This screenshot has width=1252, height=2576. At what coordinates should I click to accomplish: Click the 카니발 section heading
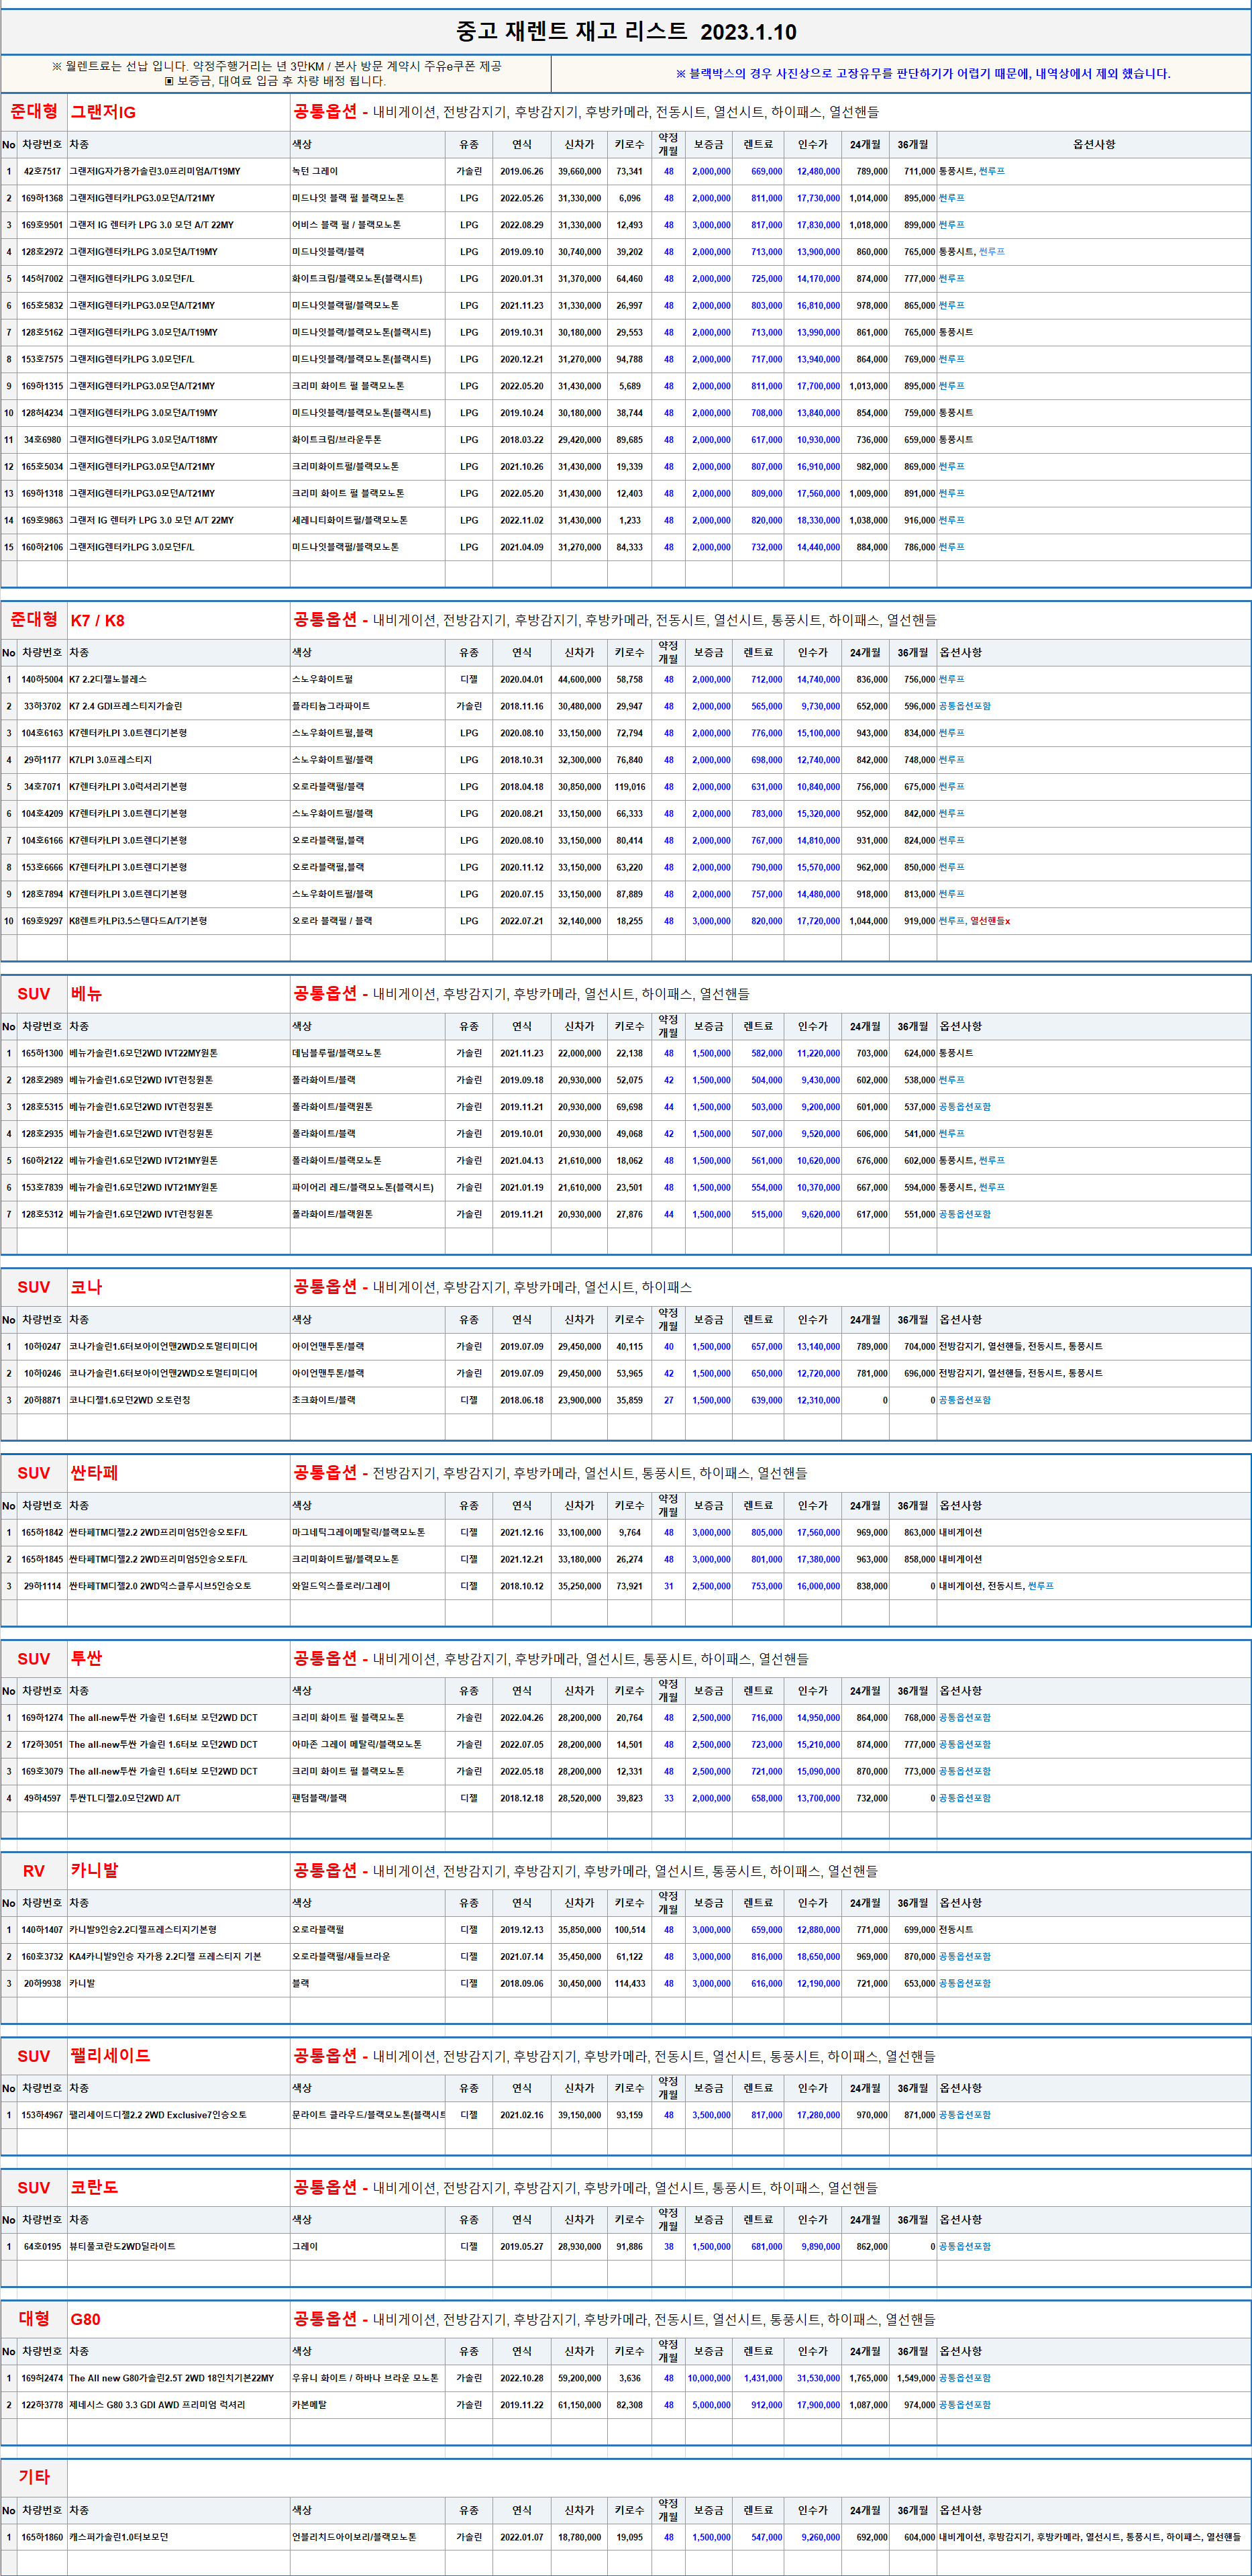tap(94, 1870)
